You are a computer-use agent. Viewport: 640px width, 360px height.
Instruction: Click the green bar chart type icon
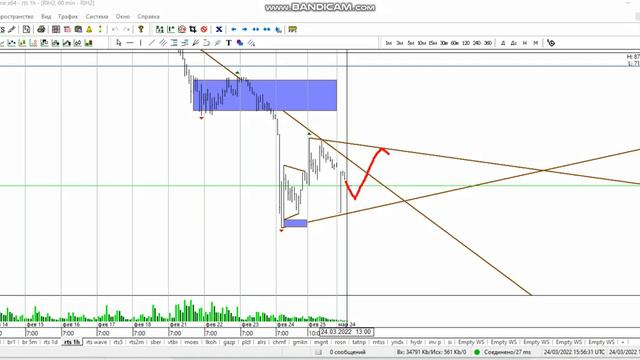pos(88,42)
